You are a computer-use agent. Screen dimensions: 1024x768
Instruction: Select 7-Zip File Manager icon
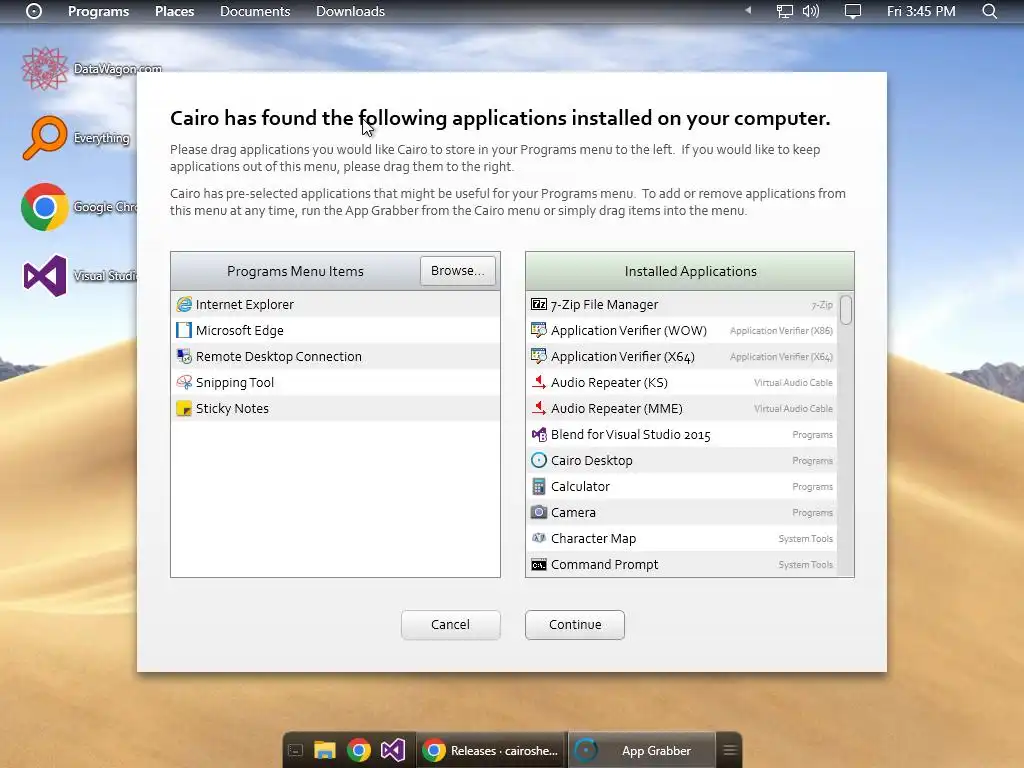539,304
